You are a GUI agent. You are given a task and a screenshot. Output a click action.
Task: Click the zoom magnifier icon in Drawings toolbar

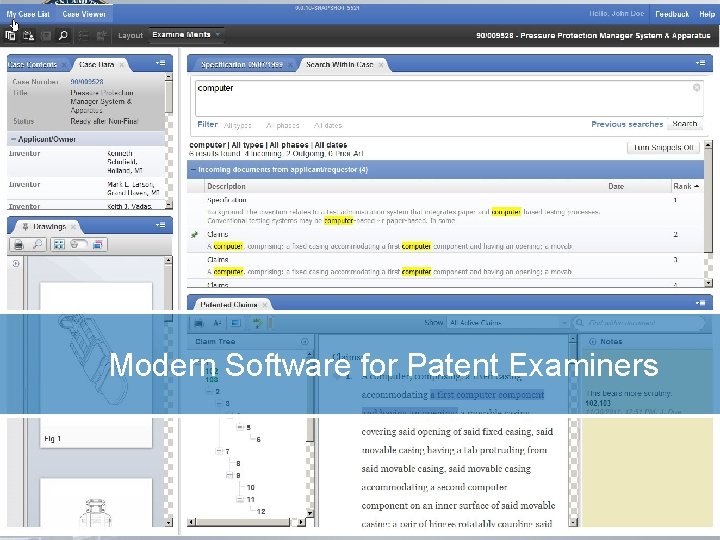click(37, 244)
